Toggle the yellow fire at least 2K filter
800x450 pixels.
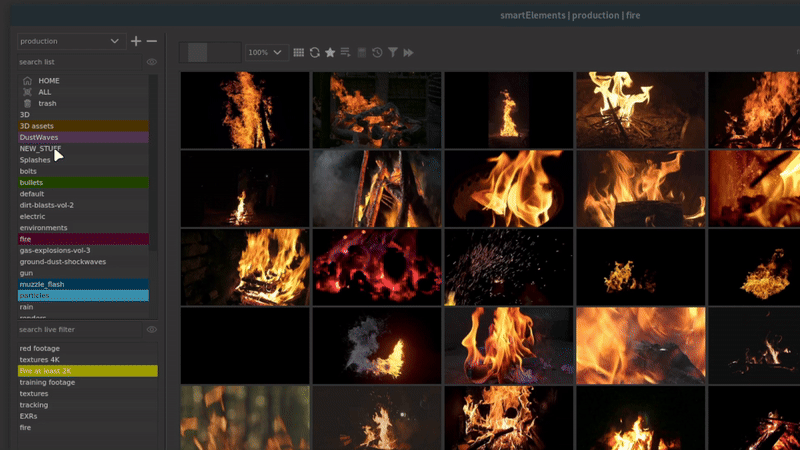pyautogui.click(x=88, y=371)
